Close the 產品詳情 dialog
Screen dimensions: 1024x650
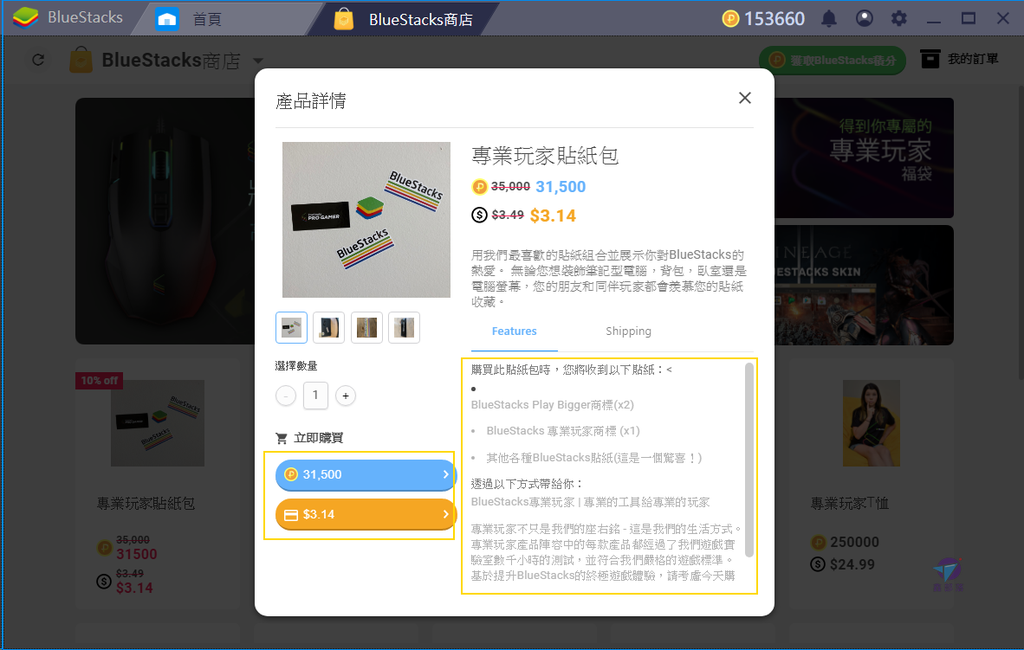pyautogui.click(x=744, y=98)
